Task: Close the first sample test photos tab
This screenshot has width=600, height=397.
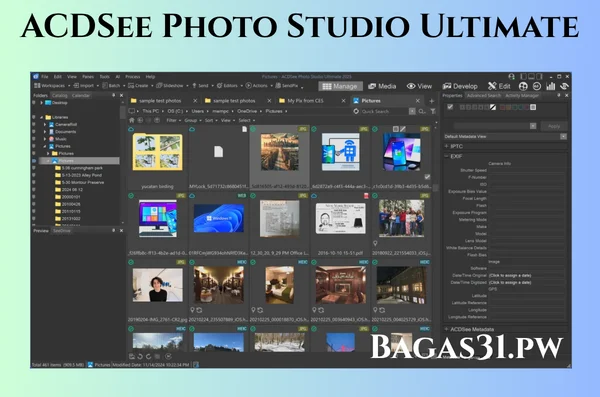Action: (x=195, y=101)
